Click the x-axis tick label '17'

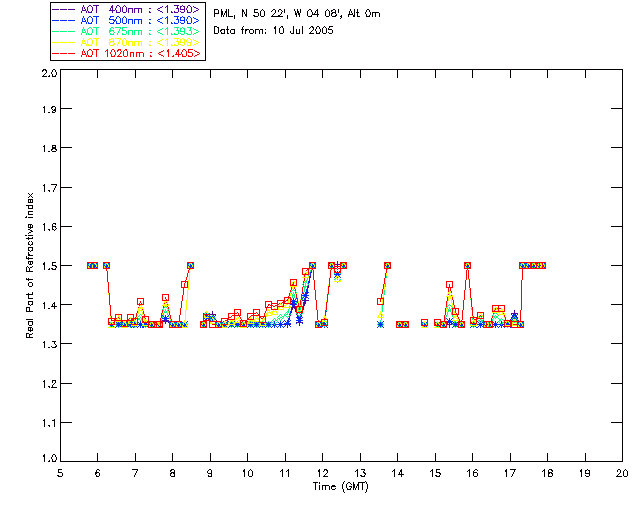[x=510, y=473]
